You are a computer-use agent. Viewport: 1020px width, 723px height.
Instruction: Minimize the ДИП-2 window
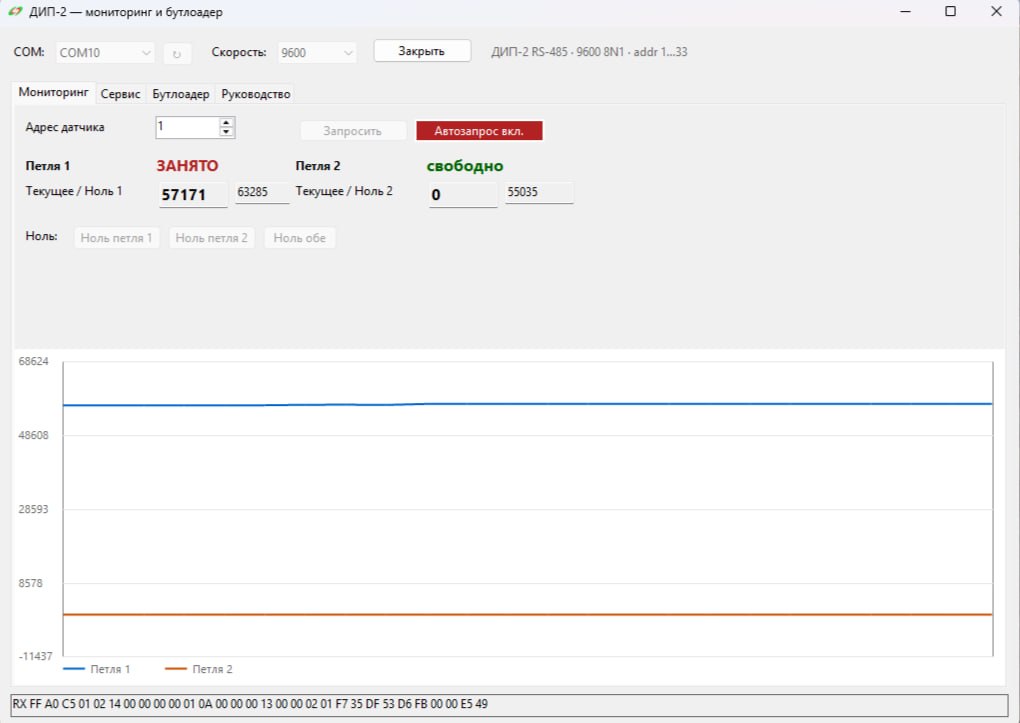(x=906, y=12)
